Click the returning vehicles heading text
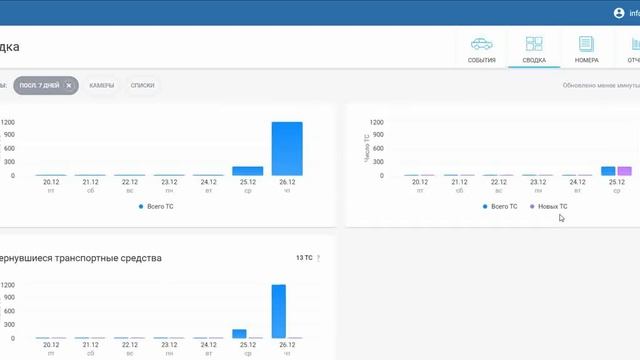Screen dimensions: 640x360 tap(80, 258)
